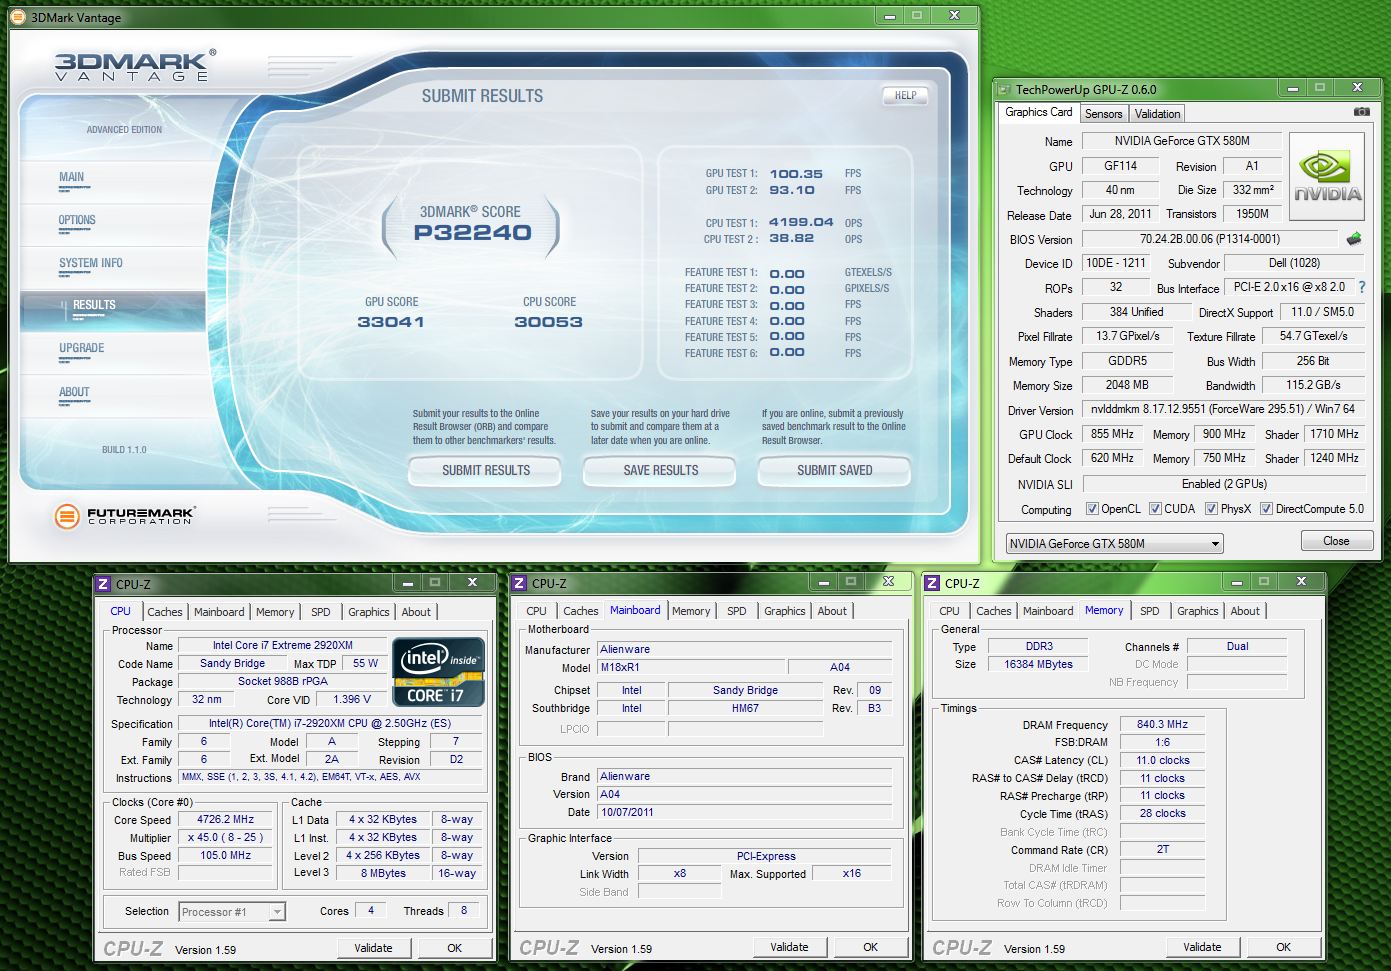Viewport: 1391px width, 971px height.
Task: Click the Close button in GPU-Z
Action: point(1336,541)
